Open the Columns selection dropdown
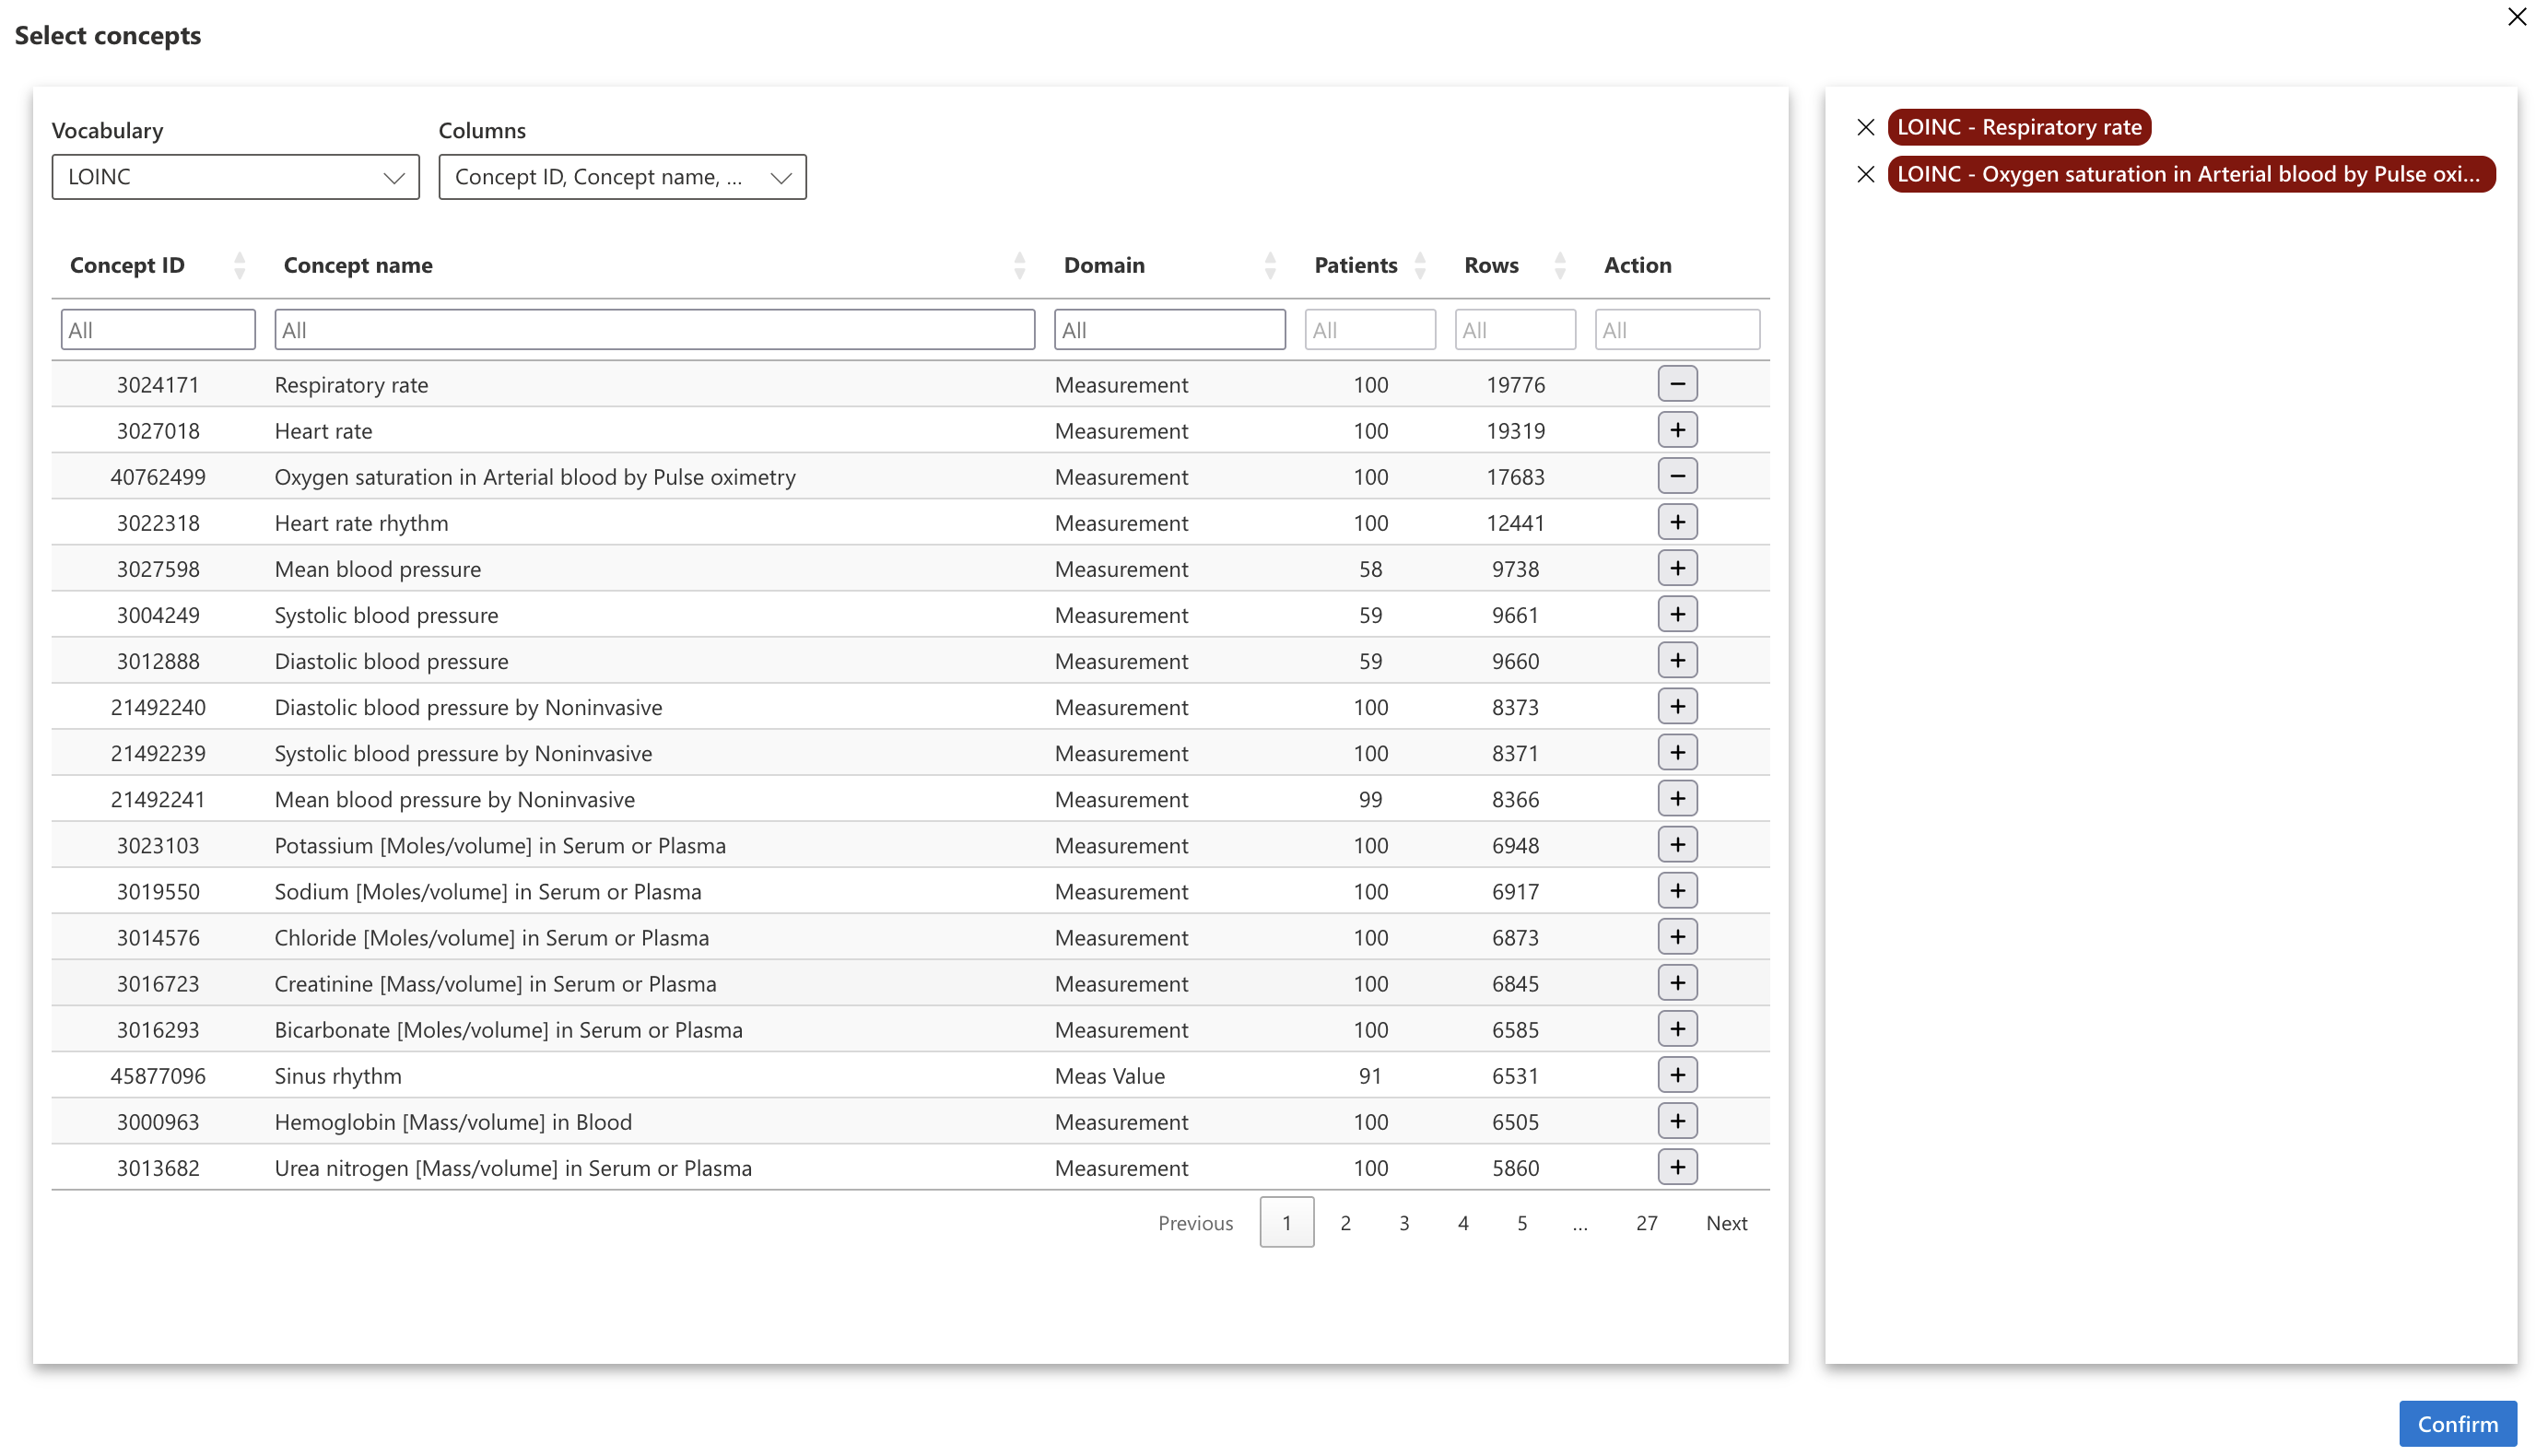Image resolution: width=2536 pixels, height=1456 pixels. (622, 177)
